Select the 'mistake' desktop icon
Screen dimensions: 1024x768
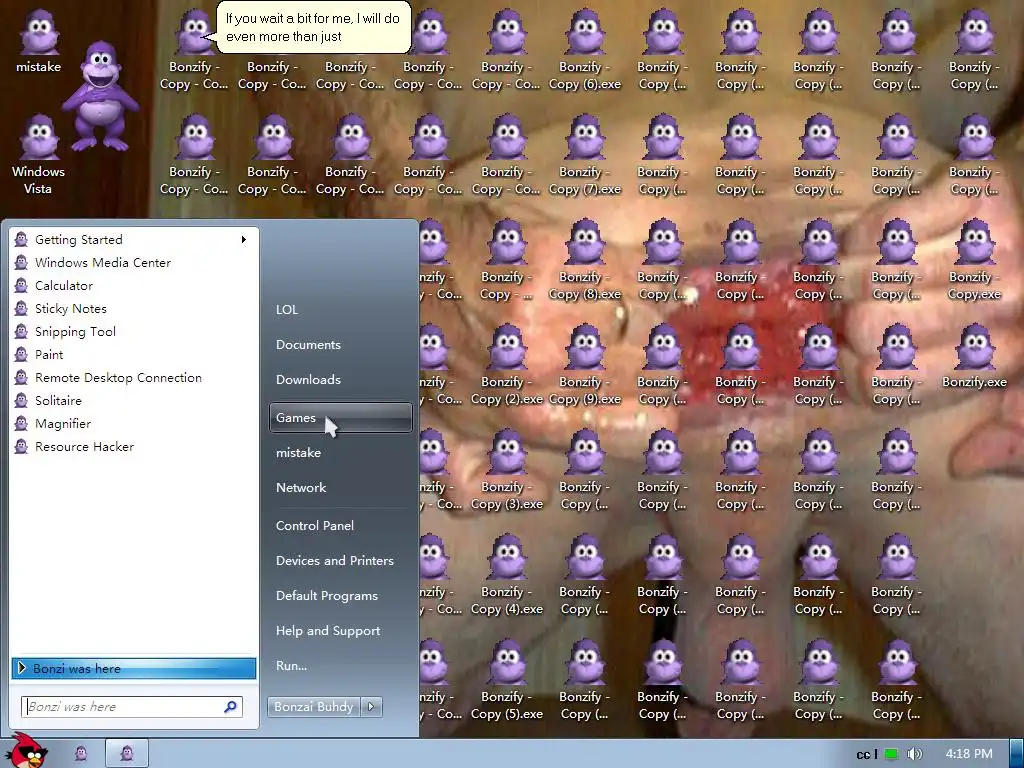(x=39, y=40)
